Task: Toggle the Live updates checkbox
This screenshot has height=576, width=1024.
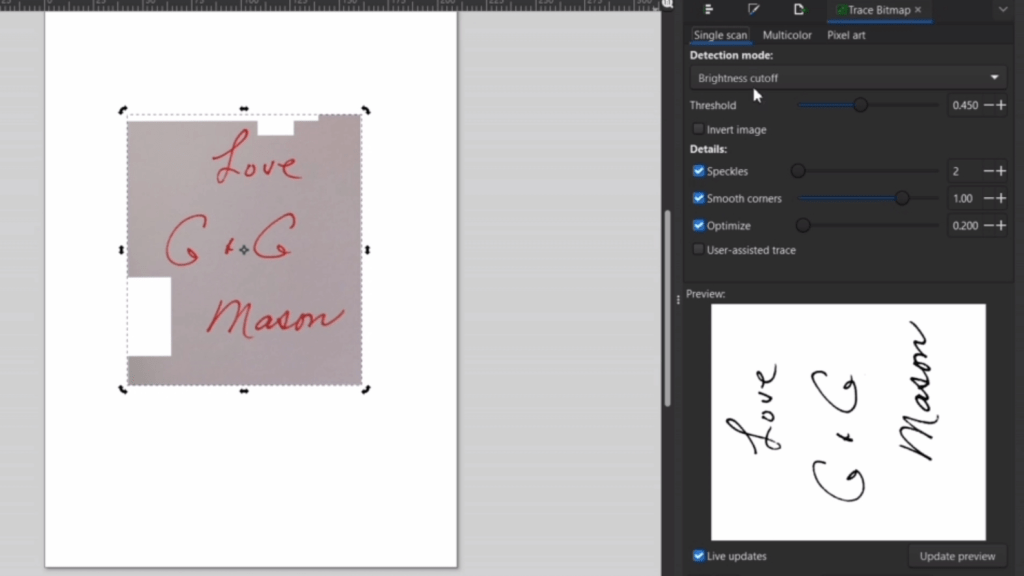Action: [698, 556]
